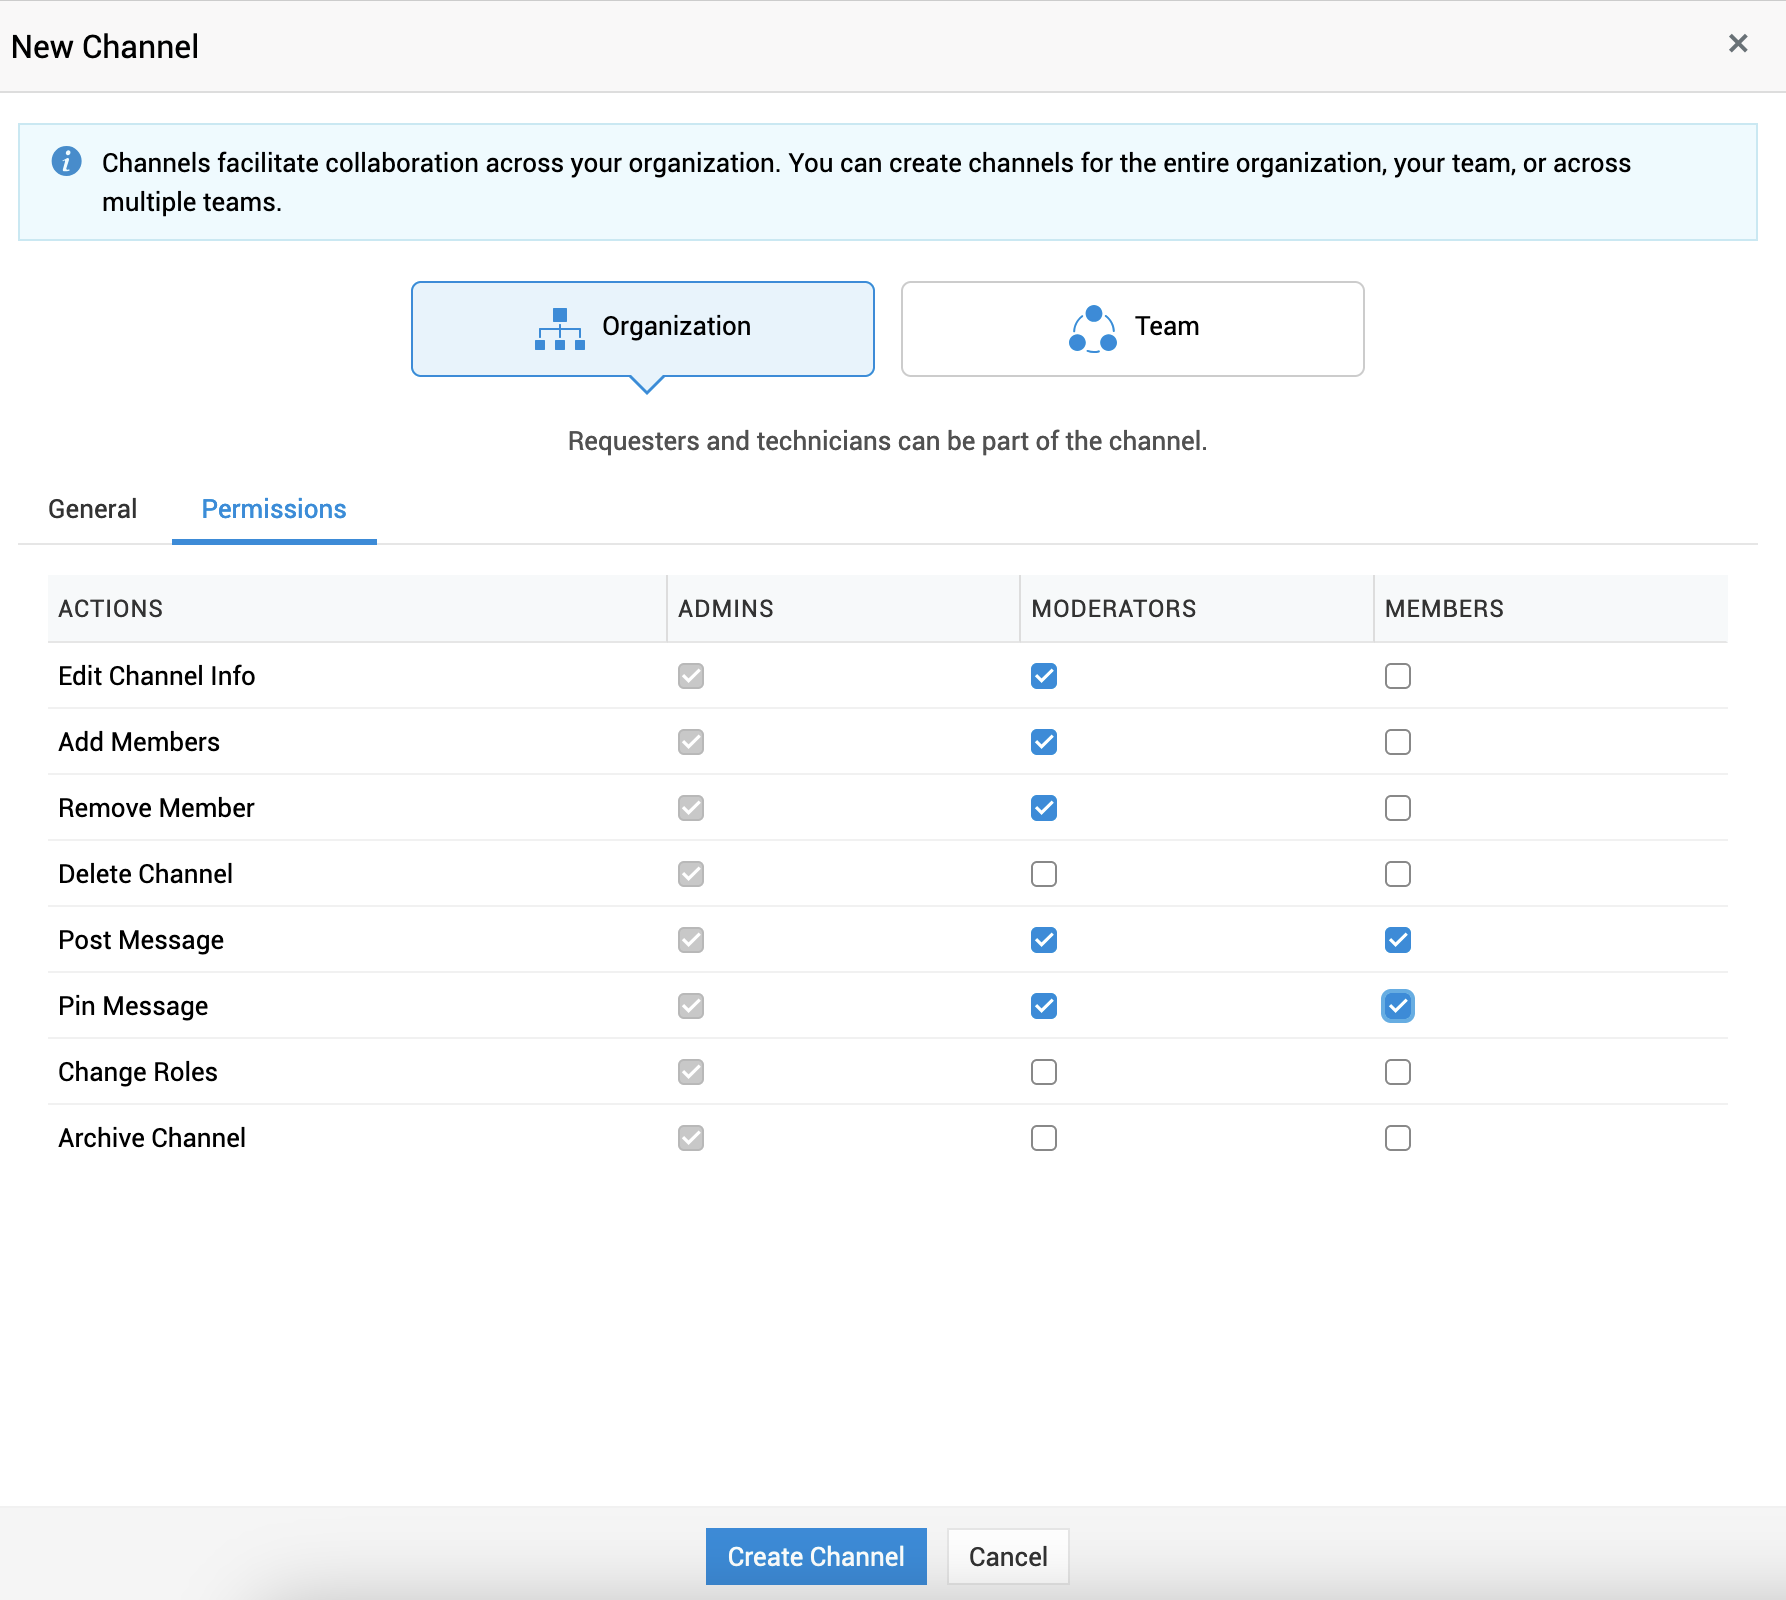Cancel the new channel creation
This screenshot has height=1600, width=1786.
coord(1008,1556)
